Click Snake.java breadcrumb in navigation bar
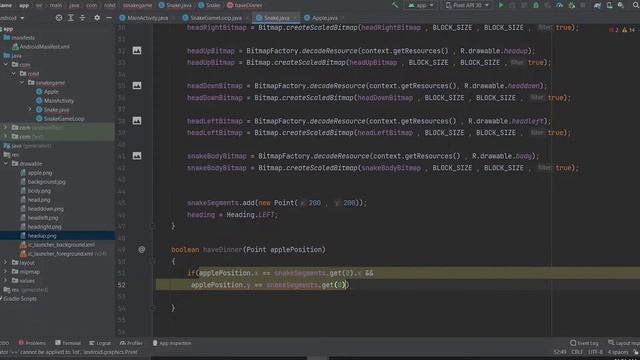The height and width of the screenshot is (360, 640). click(175, 5)
